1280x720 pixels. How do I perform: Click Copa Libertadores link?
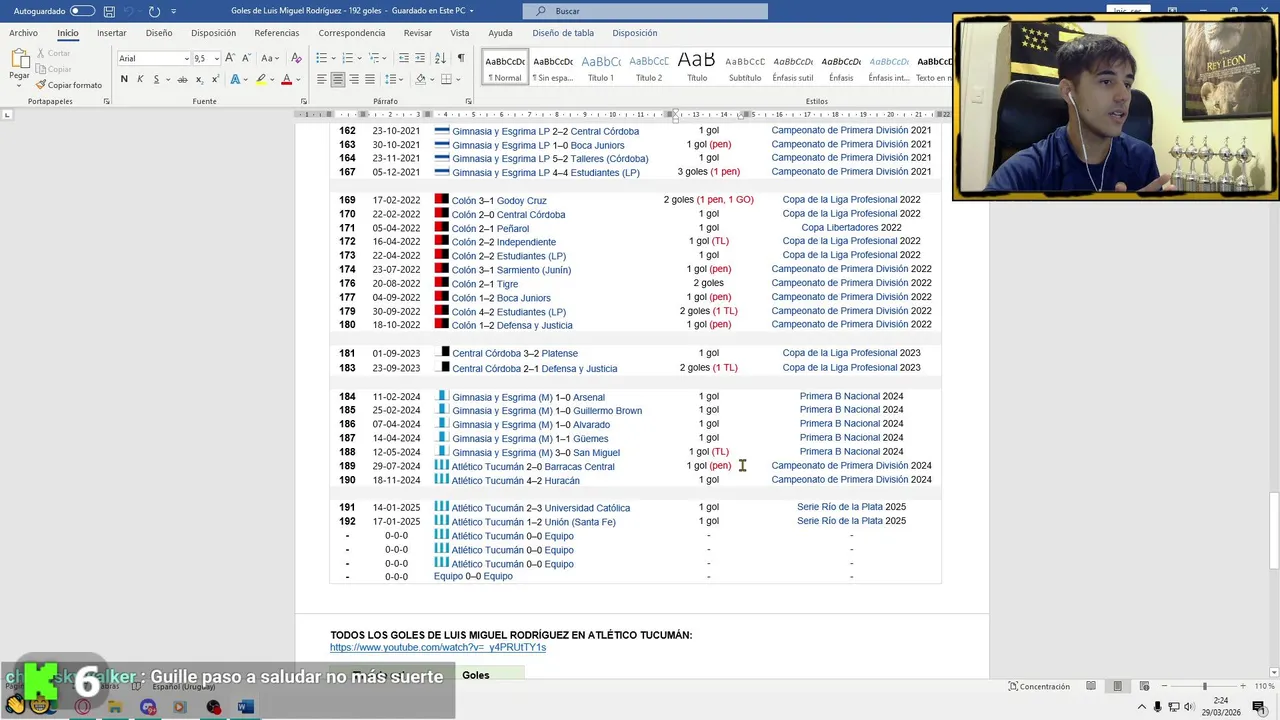[840, 228]
